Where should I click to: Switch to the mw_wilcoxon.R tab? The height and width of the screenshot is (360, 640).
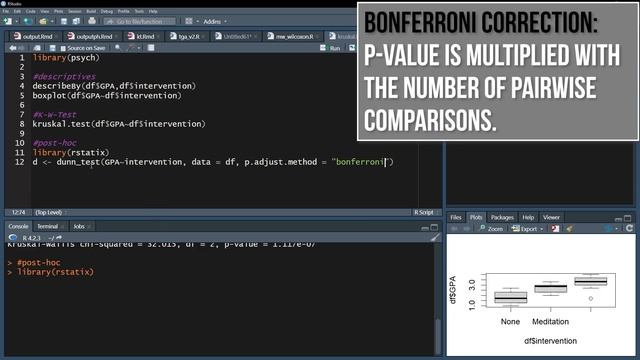tap(293, 36)
